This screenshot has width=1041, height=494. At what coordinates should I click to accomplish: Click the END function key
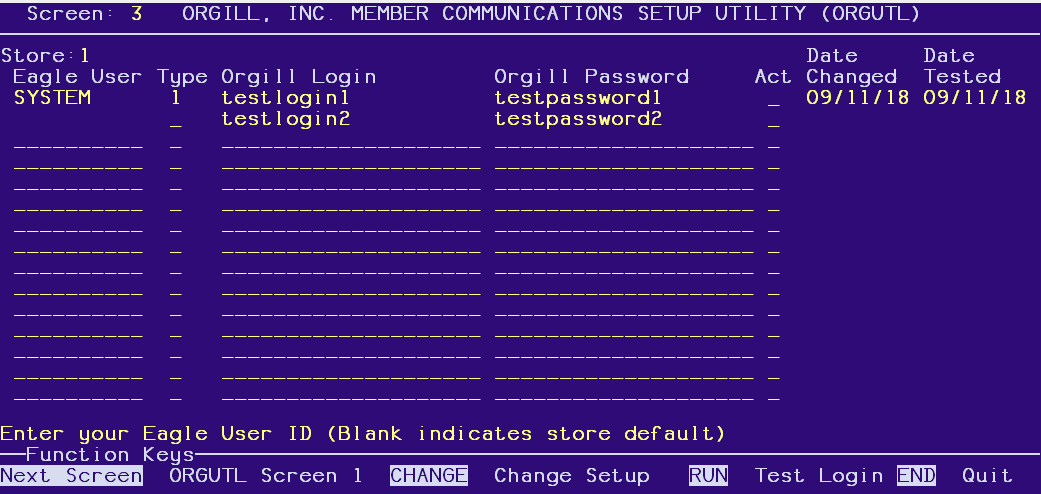coord(916,476)
